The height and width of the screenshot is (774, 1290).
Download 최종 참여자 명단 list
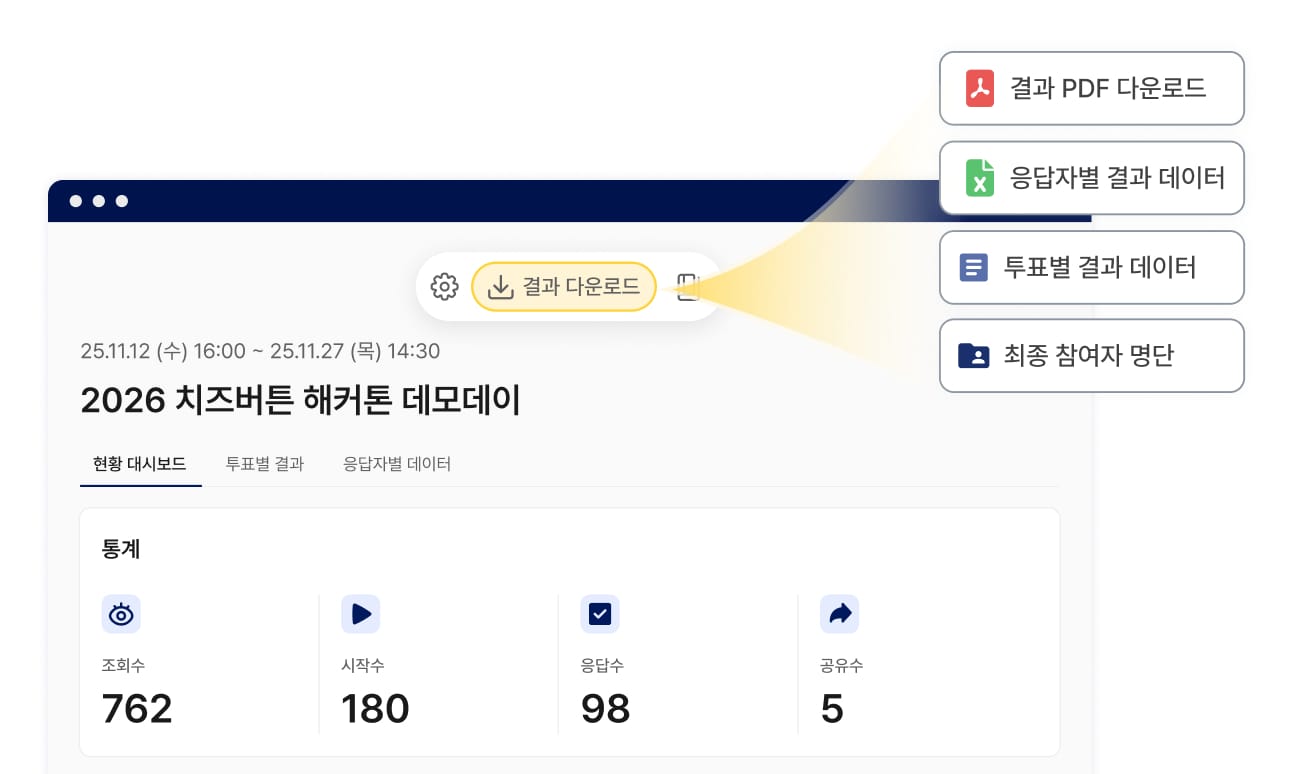click(1092, 356)
